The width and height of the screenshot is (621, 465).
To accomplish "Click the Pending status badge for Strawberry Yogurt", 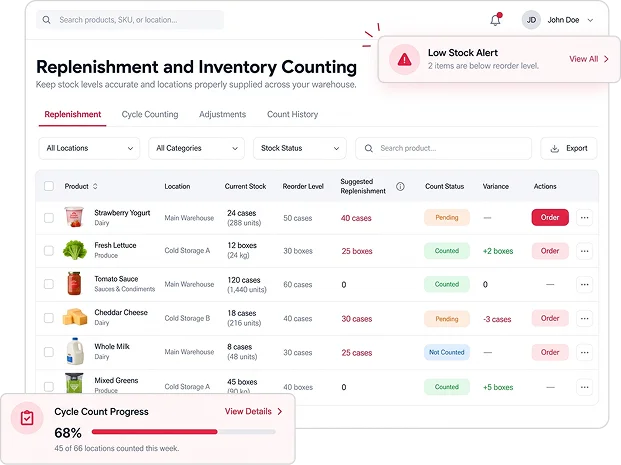I will (447, 217).
